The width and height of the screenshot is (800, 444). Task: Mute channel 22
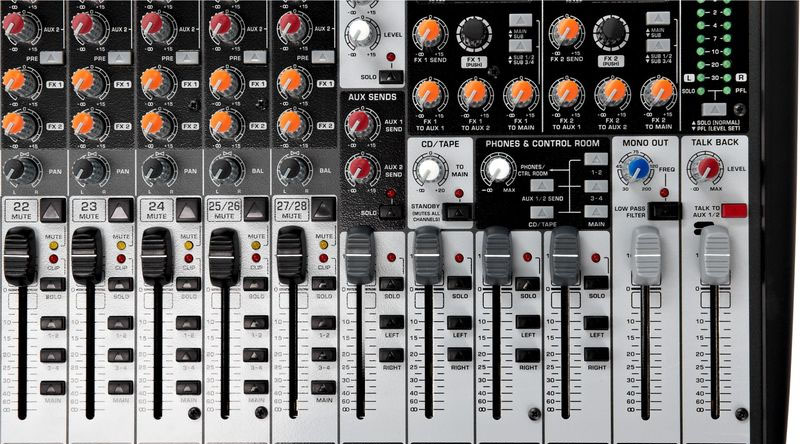[x=51, y=209]
